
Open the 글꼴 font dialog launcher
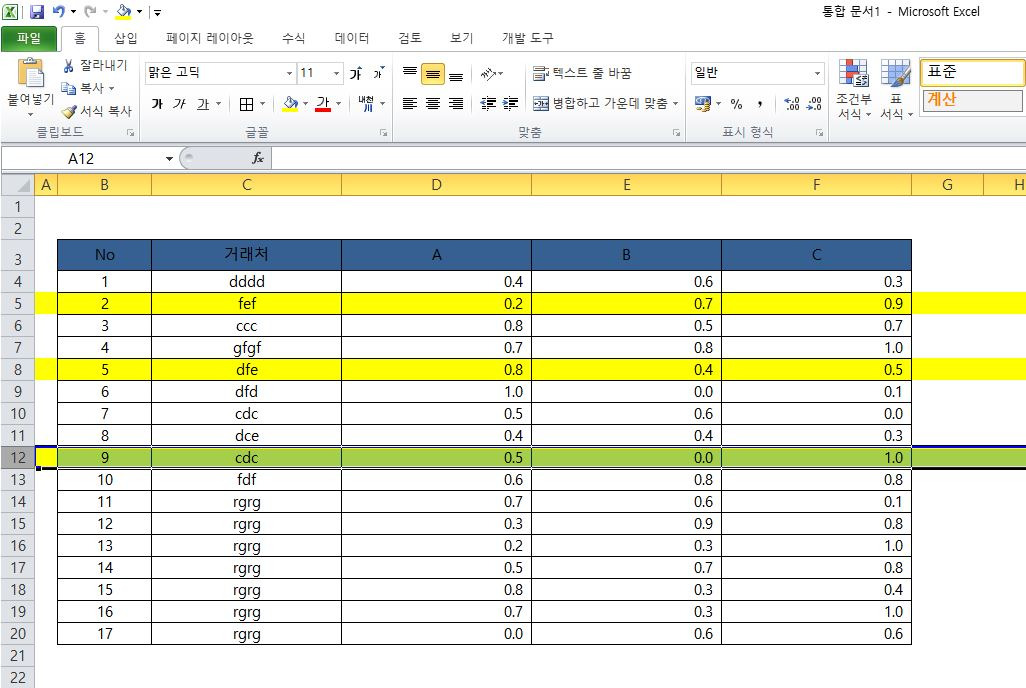tap(383, 133)
